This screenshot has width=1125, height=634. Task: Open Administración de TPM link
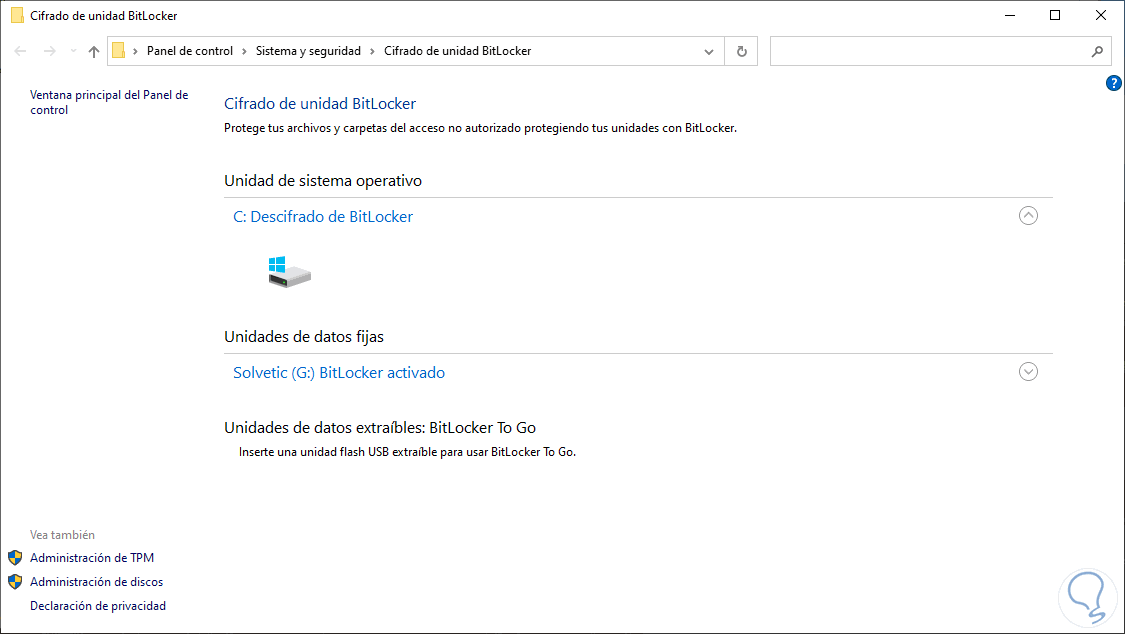[x=92, y=558]
